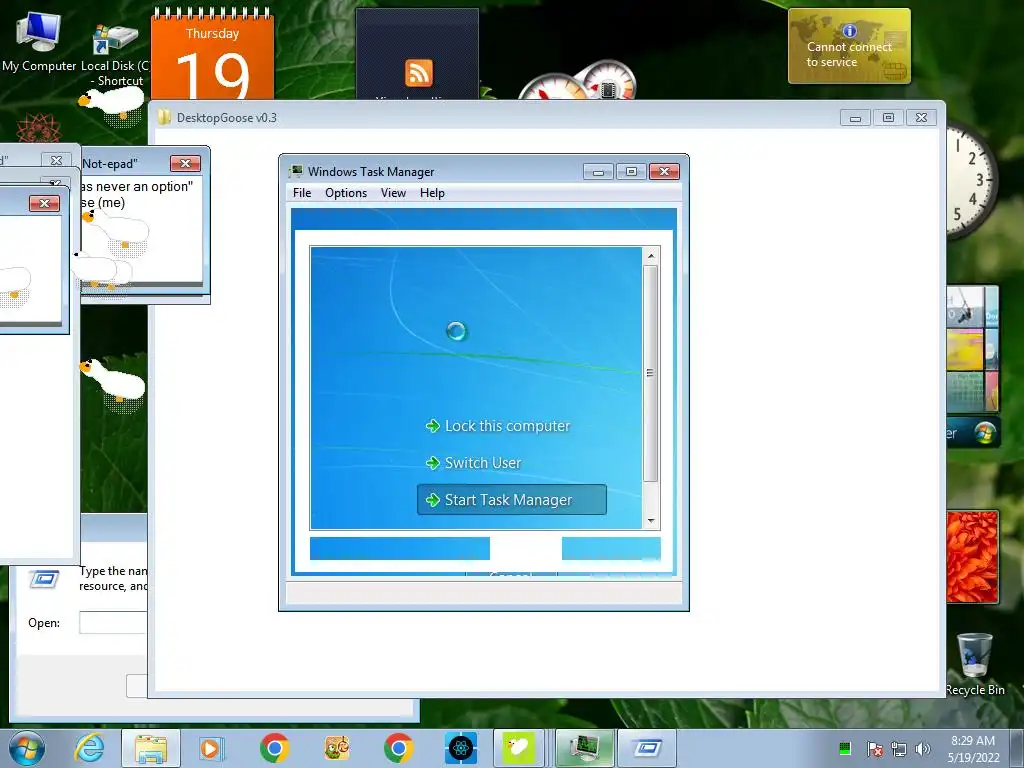The width and height of the screenshot is (1024, 768).
Task: Launch Internet Explorer from the taskbar
Action: point(89,748)
